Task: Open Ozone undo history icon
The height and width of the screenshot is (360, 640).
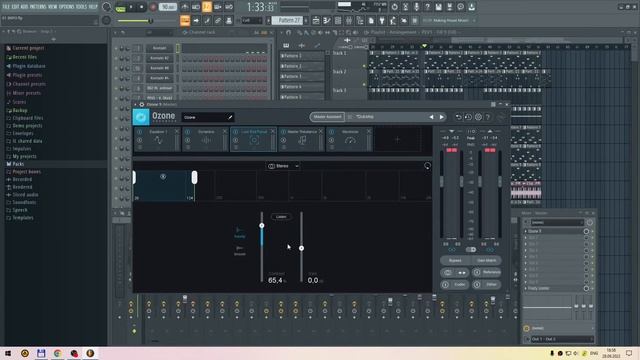Action: (468, 117)
